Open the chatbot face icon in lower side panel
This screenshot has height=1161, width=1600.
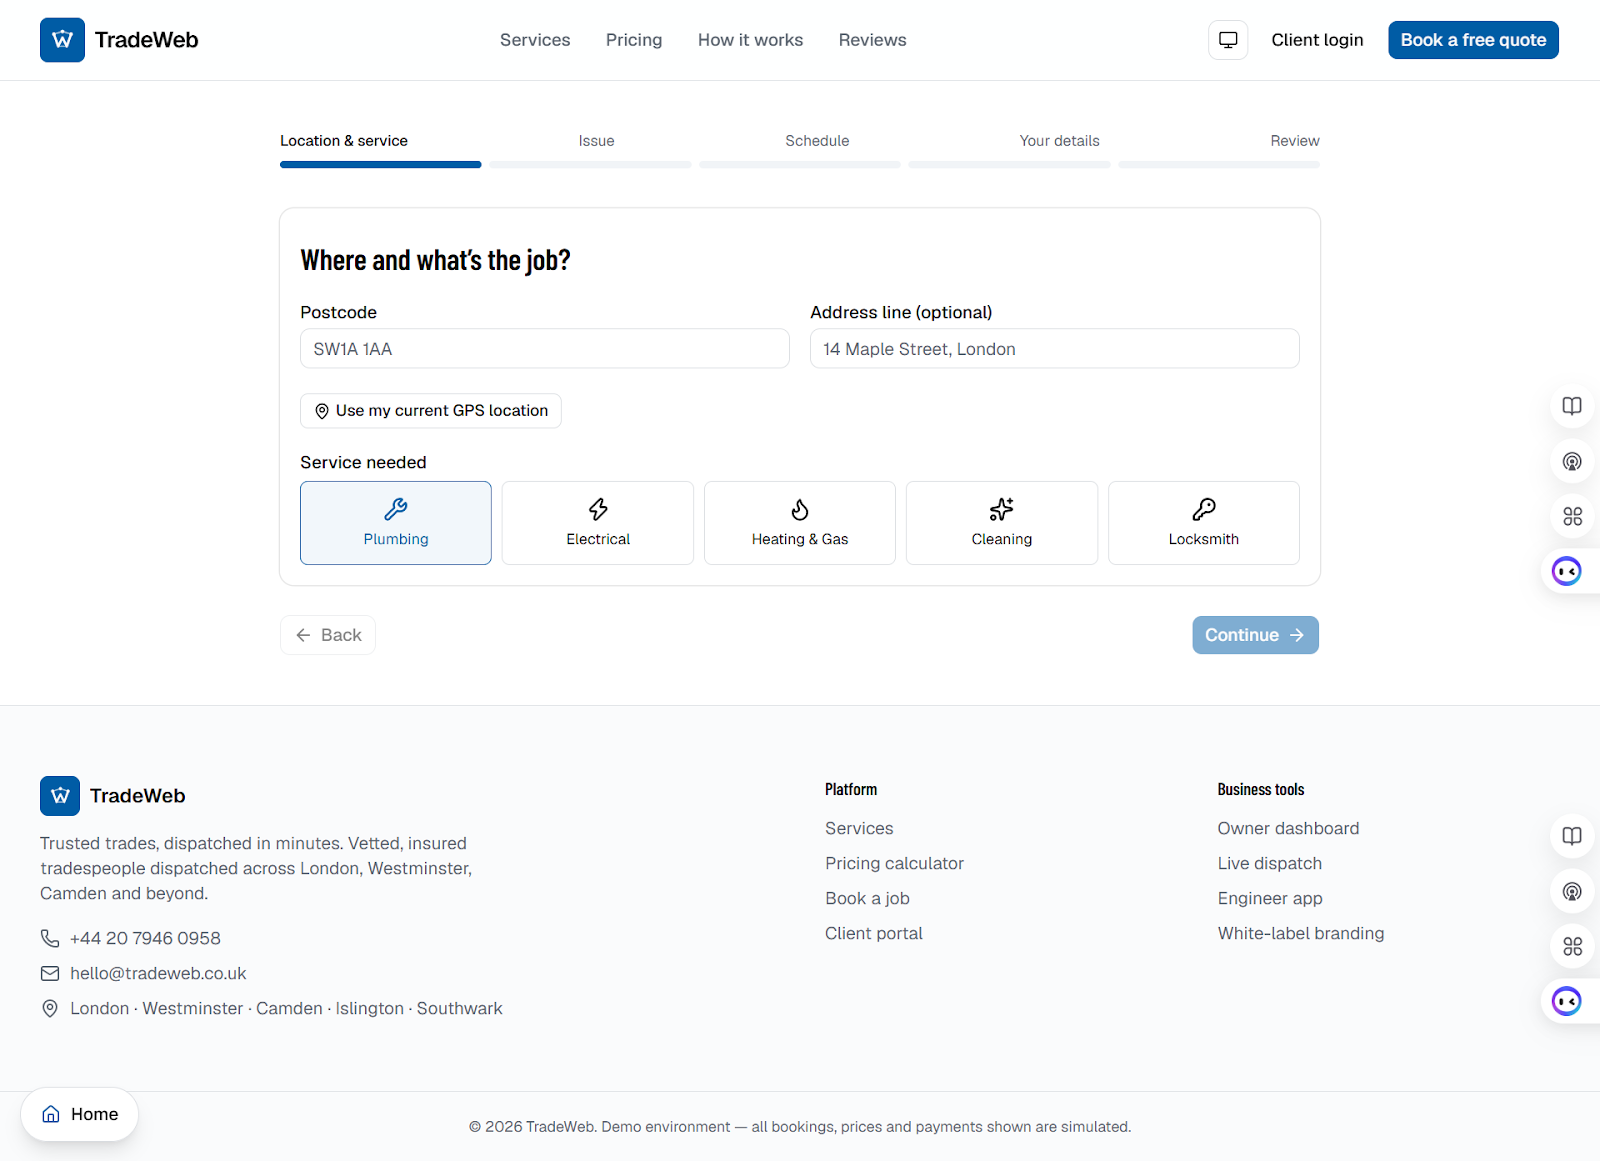tap(1567, 1001)
